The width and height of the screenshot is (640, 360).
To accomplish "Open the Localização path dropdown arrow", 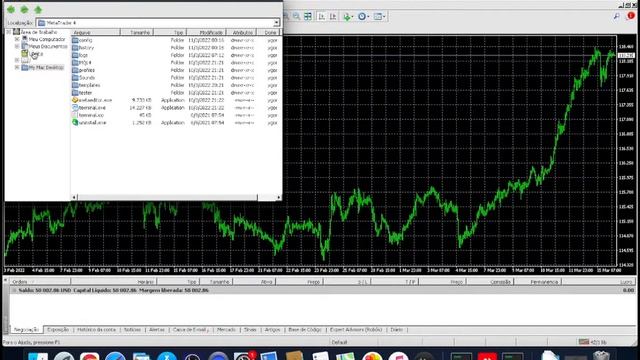I will [276, 23].
